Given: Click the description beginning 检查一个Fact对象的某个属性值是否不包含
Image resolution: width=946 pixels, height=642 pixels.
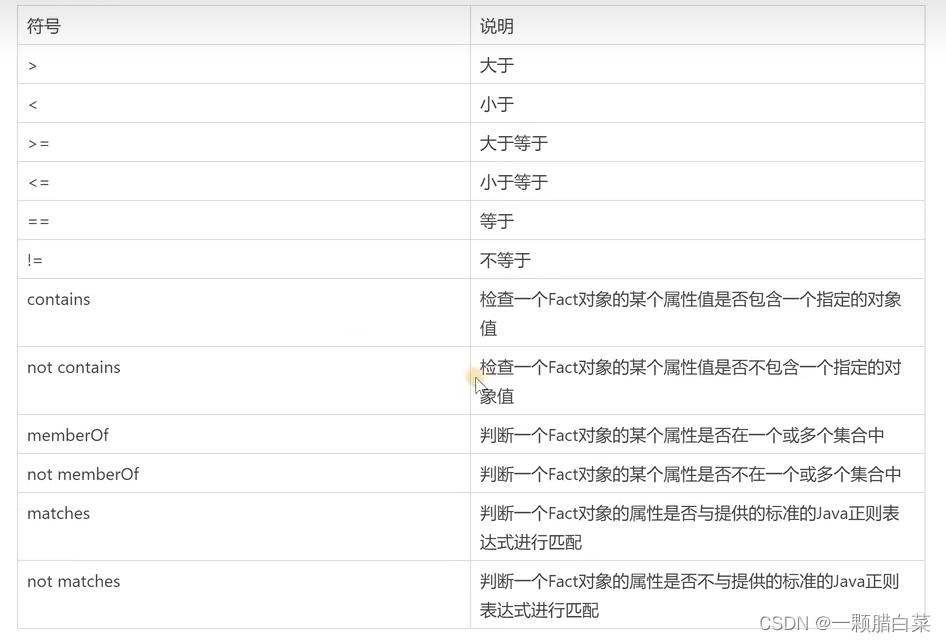Looking at the screenshot, I should [x=697, y=381].
